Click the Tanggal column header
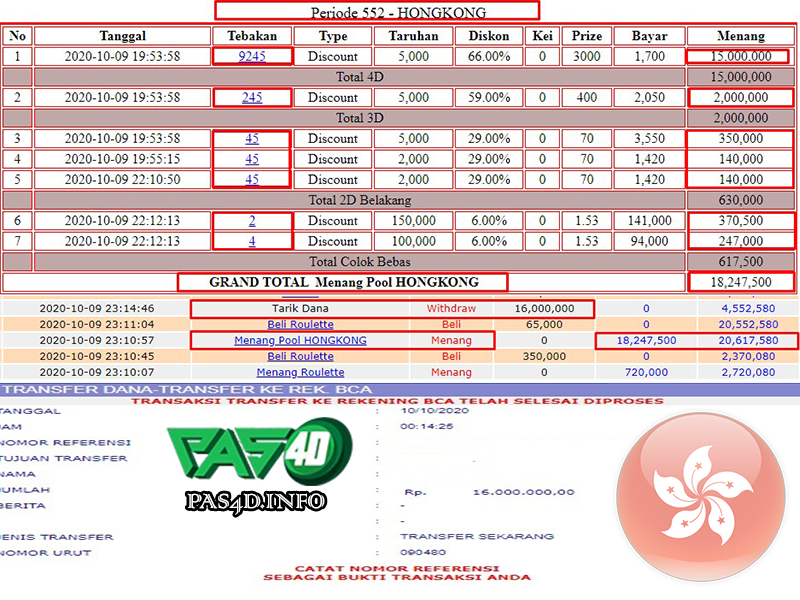800x600 pixels. click(x=122, y=36)
